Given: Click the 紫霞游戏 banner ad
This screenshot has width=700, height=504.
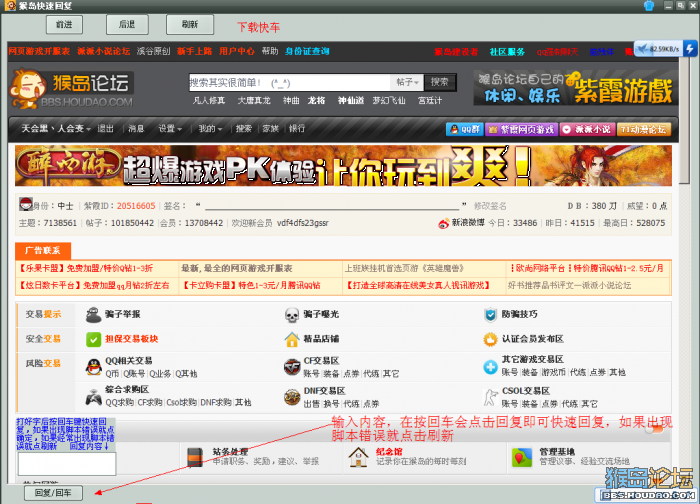Looking at the screenshot, I should pos(575,88).
